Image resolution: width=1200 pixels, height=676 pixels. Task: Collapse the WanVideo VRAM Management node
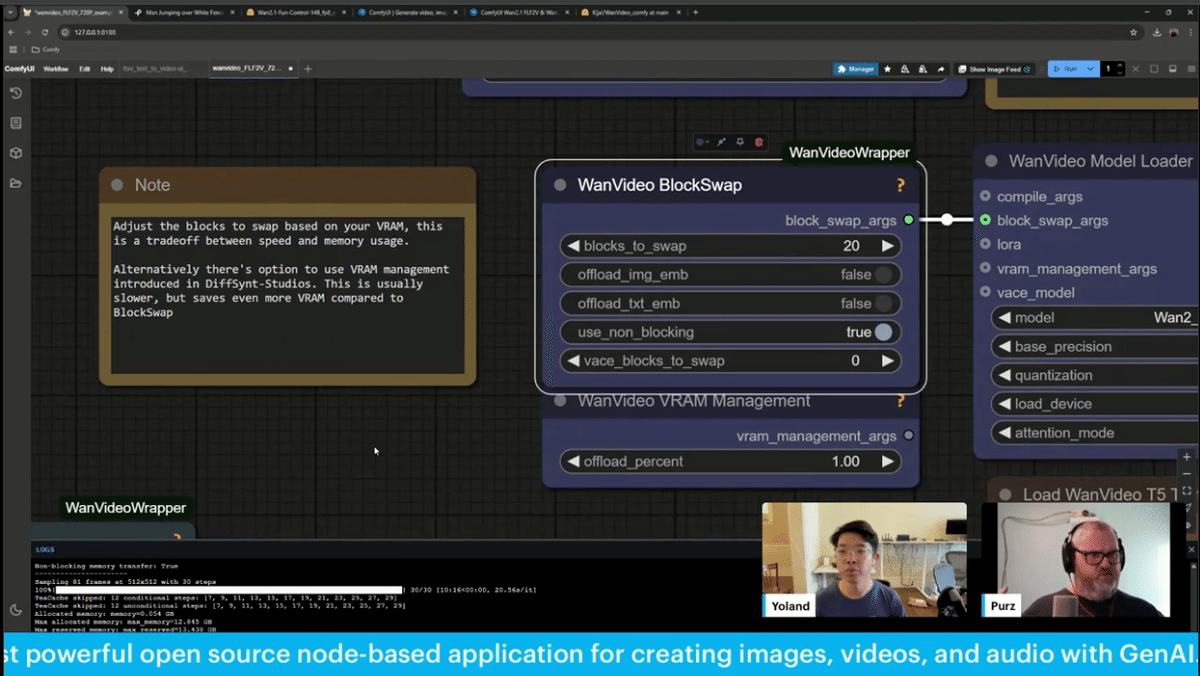click(560, 401)
